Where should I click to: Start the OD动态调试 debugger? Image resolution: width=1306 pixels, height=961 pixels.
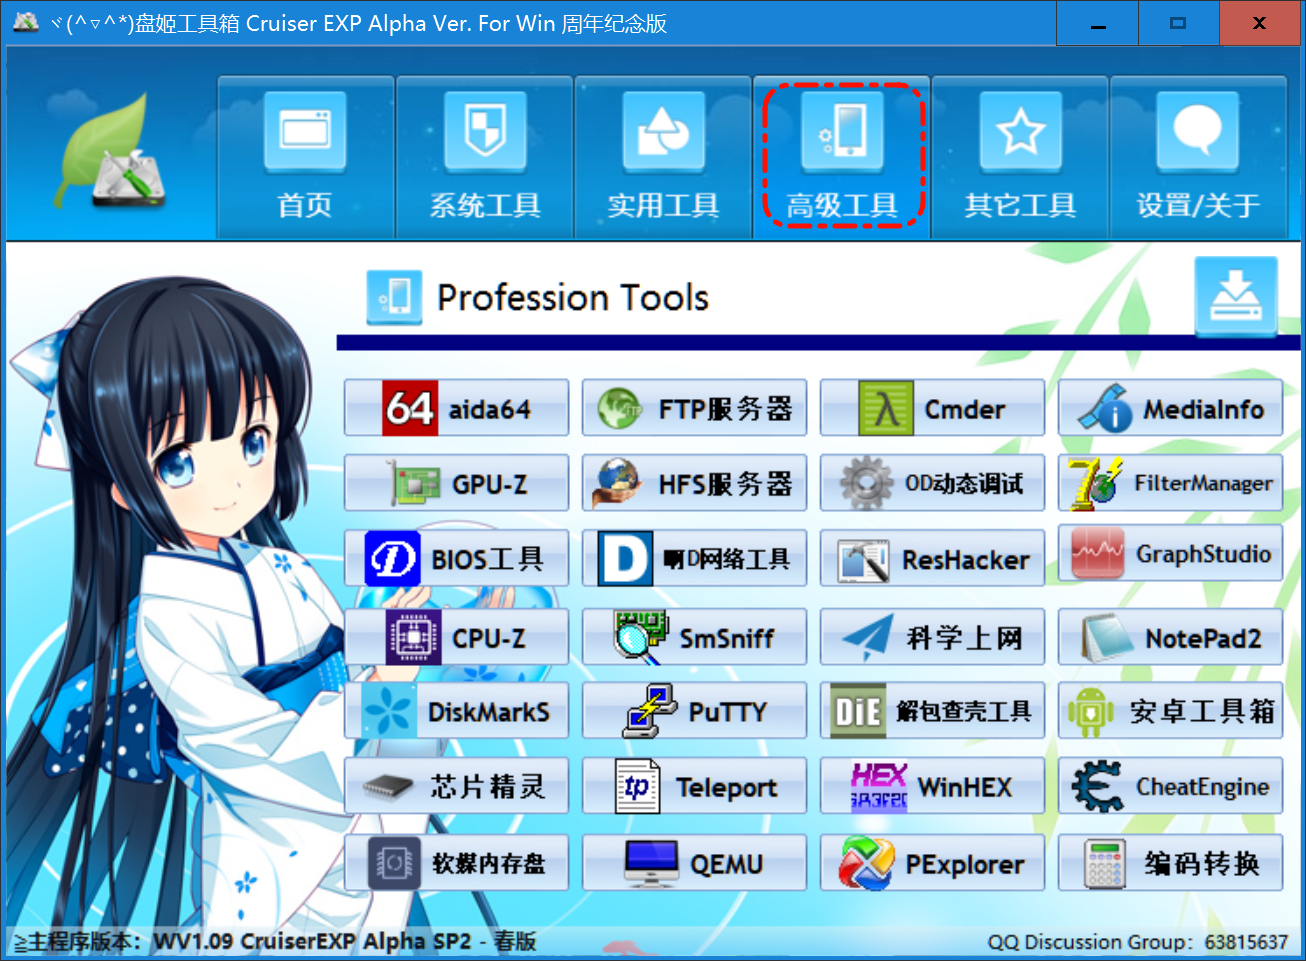(932, 483)
